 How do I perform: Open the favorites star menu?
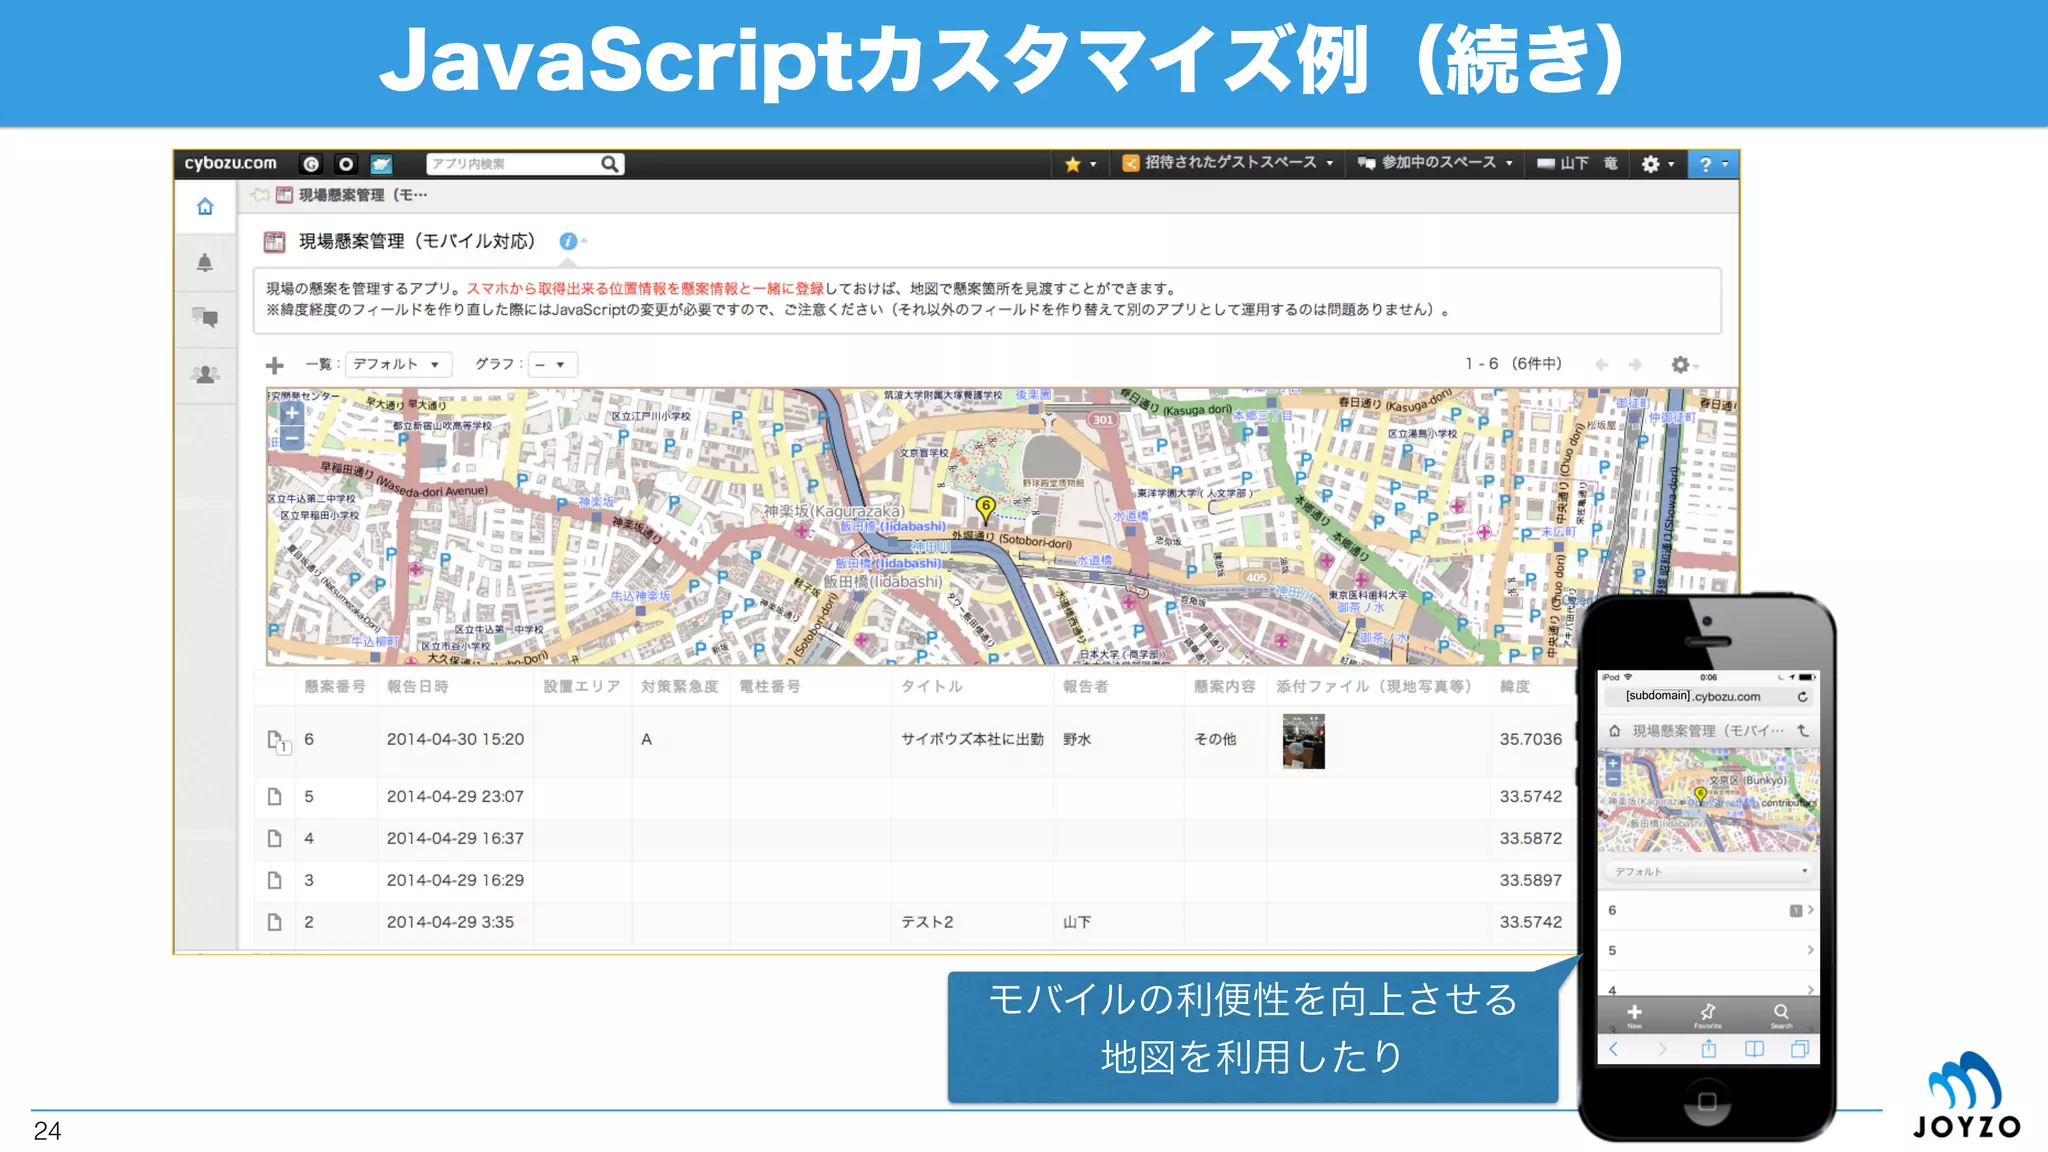pos(1080,164)
